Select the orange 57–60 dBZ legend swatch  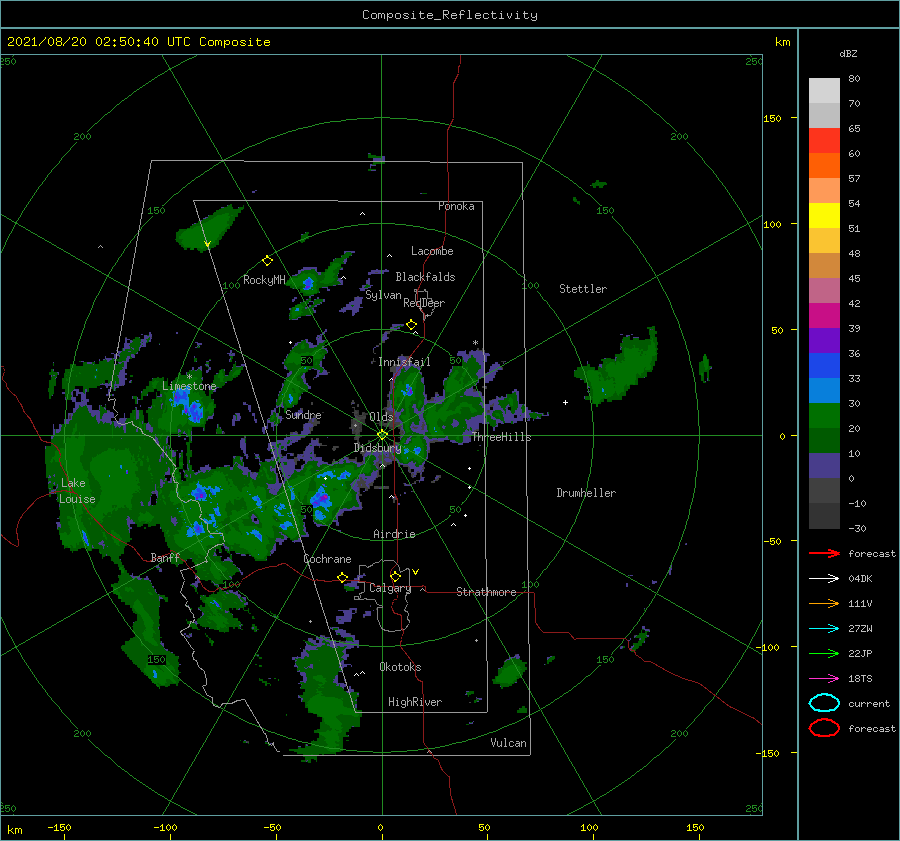coord(824,165)
